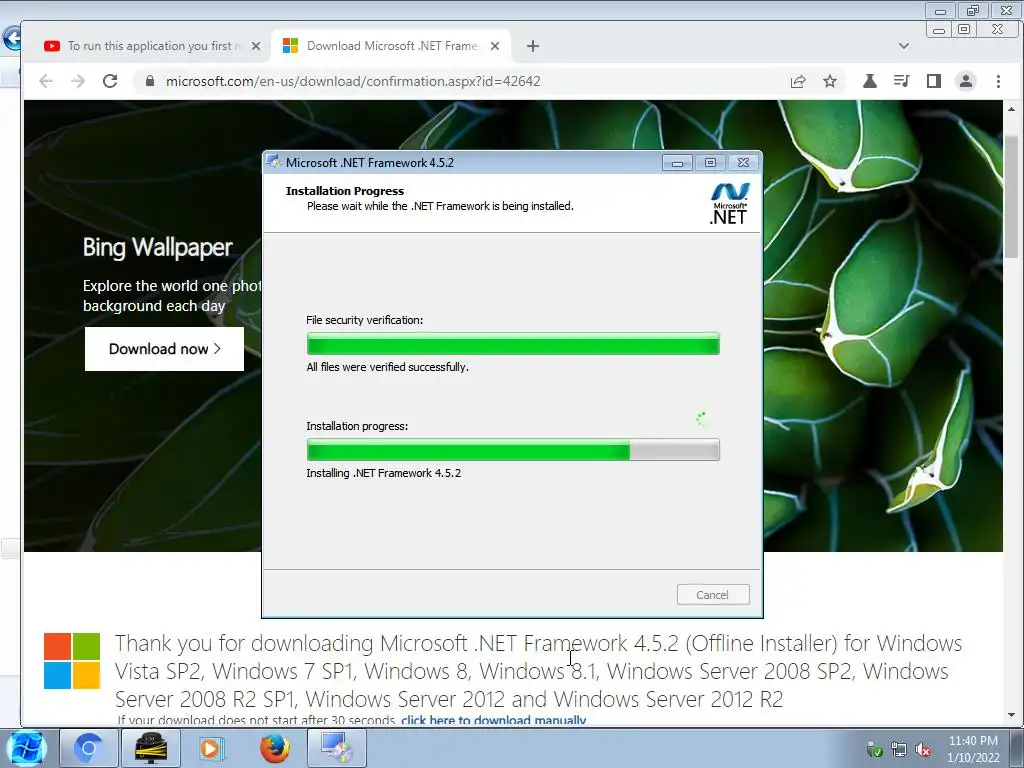Click the vertical scrollbar thumb
The image size is (1024, 768).
click(1011, 197)
